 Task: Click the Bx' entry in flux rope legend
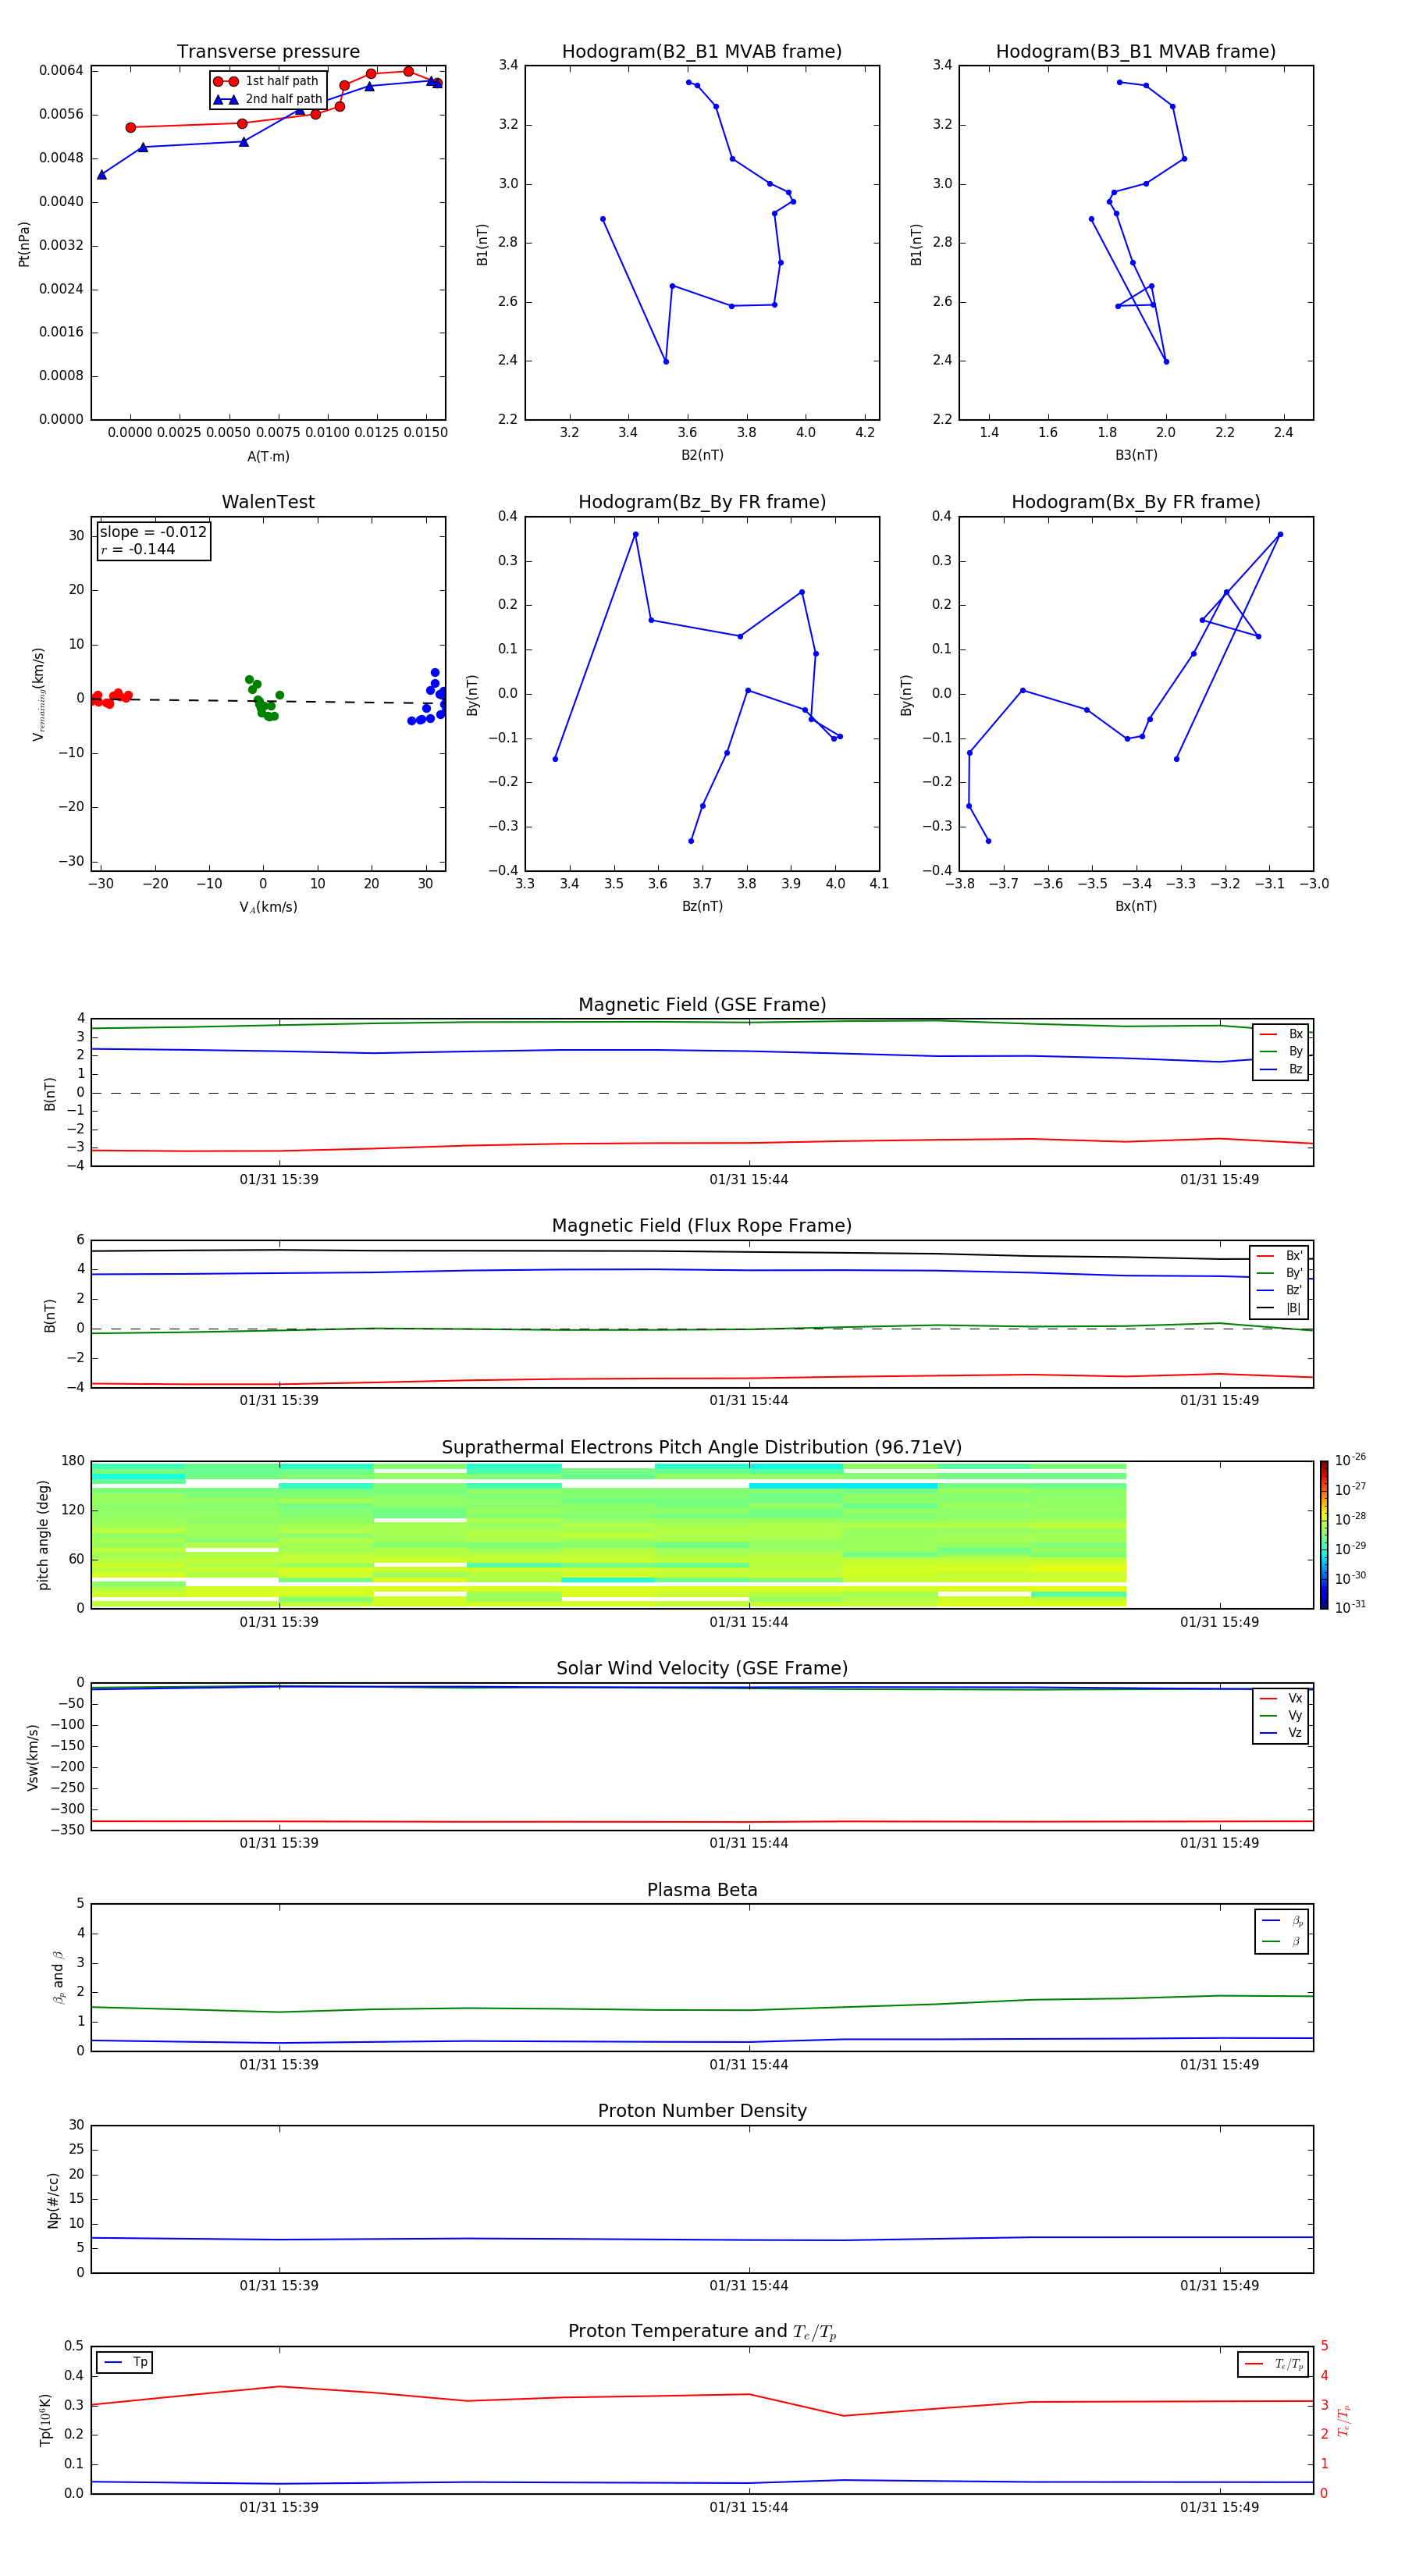[1279, 1256]
